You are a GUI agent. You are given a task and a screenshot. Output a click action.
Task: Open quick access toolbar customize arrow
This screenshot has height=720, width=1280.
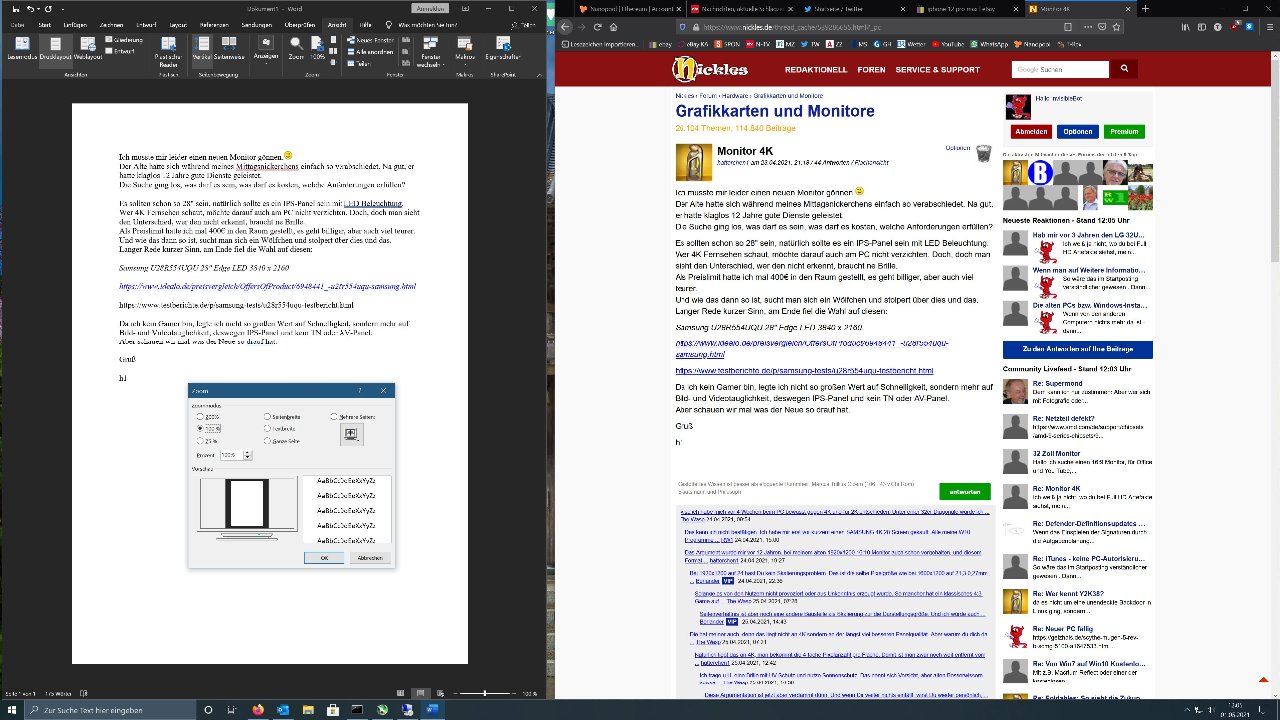pos(62,8)
